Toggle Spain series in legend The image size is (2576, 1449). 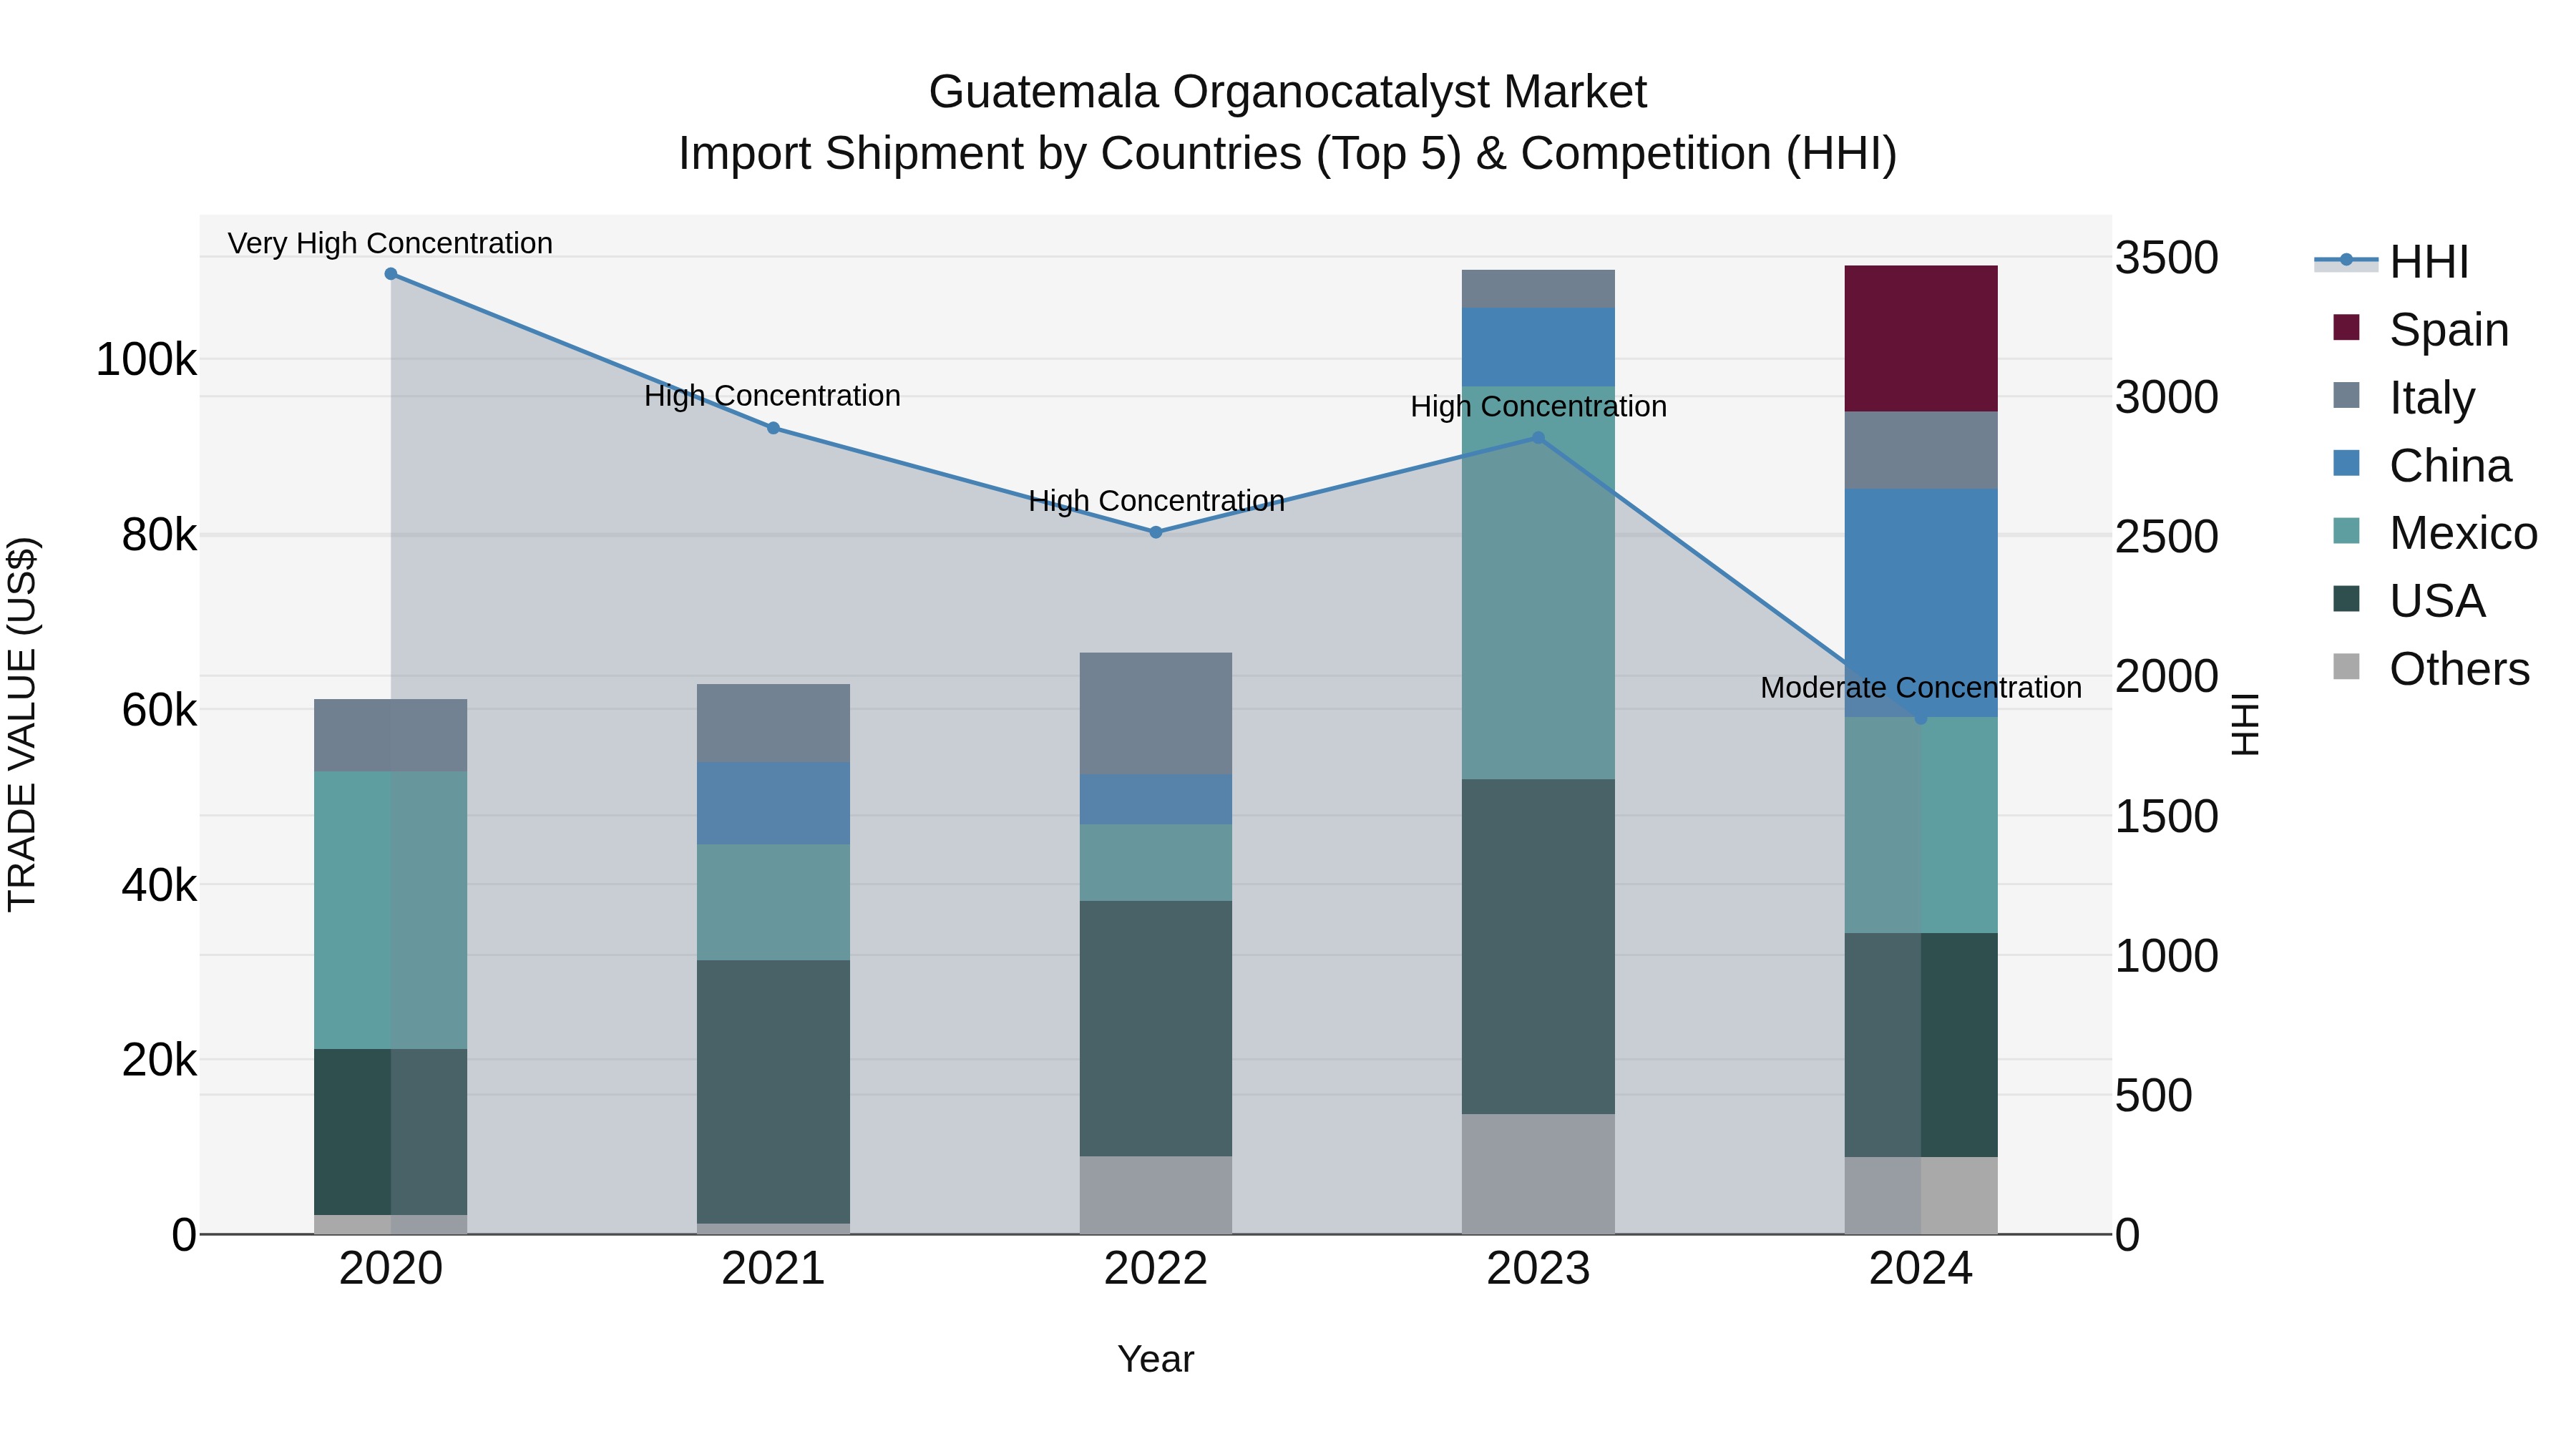pyautogui.click(x=2421, y=329)
